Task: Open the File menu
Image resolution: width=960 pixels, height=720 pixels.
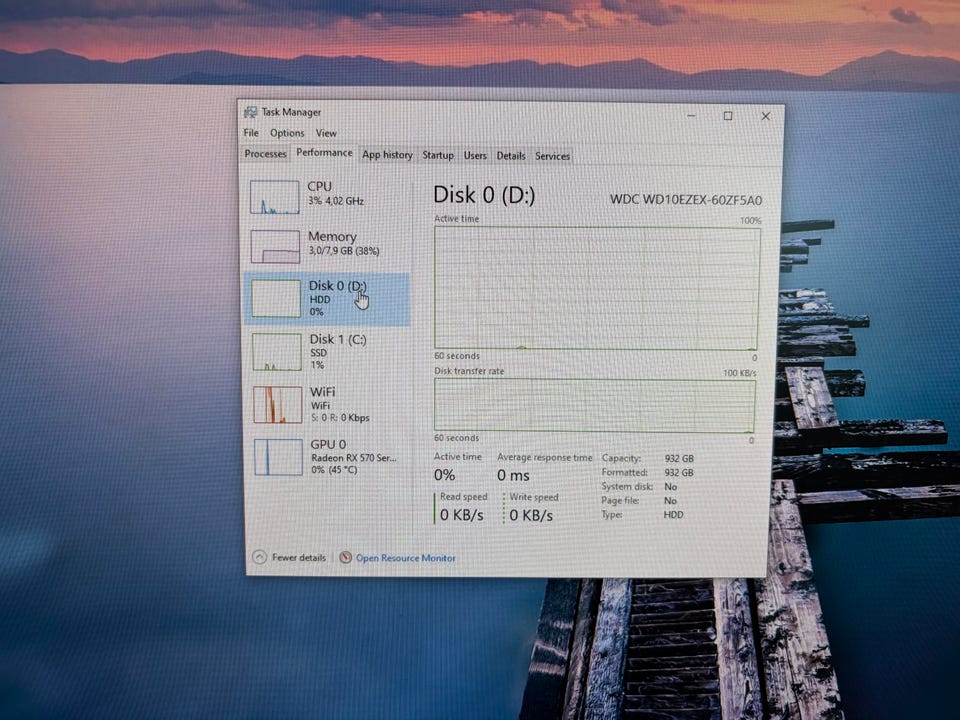Action: 251,133
